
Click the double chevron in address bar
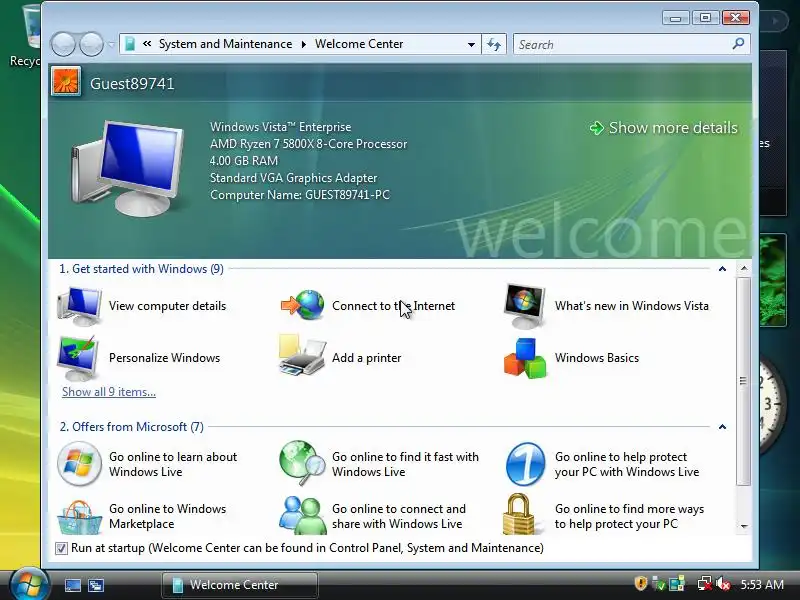[x=147, y=44]
